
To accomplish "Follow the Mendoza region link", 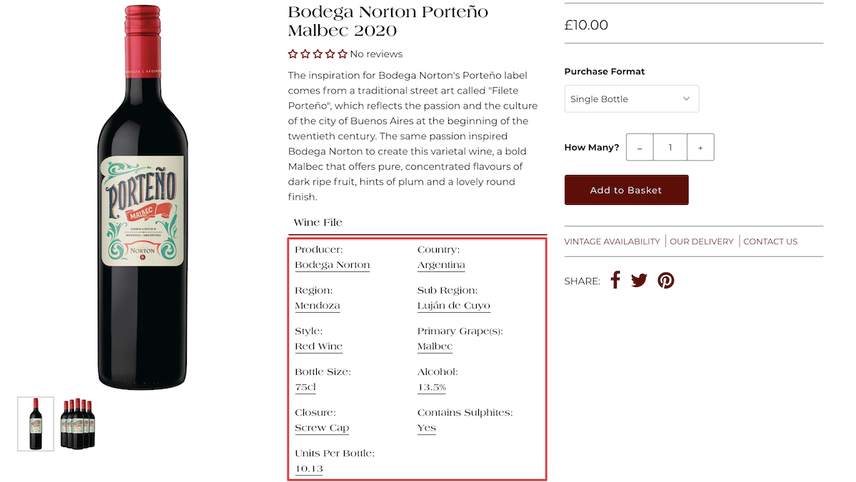I will (x=317, y=306).
